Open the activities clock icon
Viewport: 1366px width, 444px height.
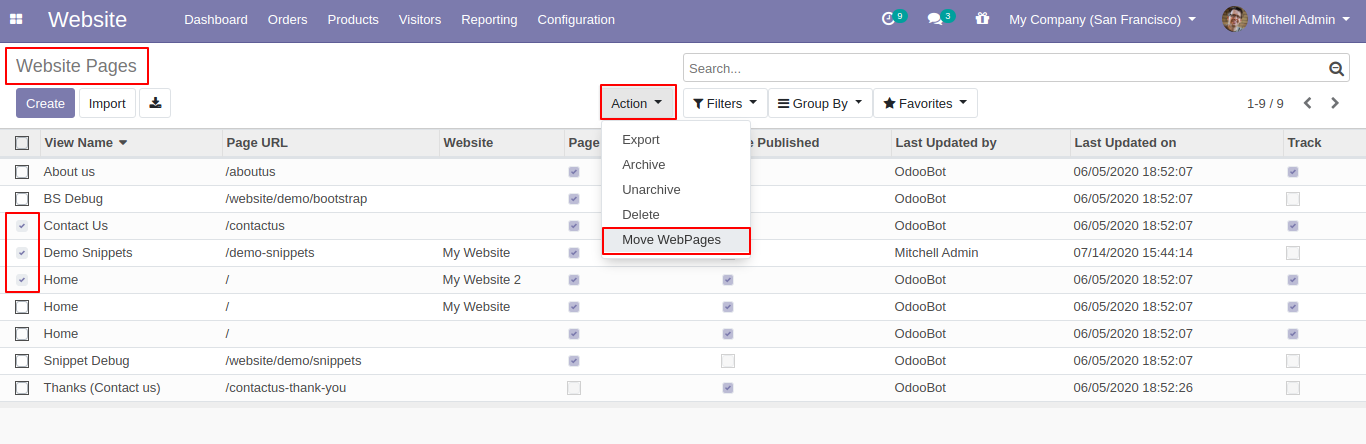888,19
